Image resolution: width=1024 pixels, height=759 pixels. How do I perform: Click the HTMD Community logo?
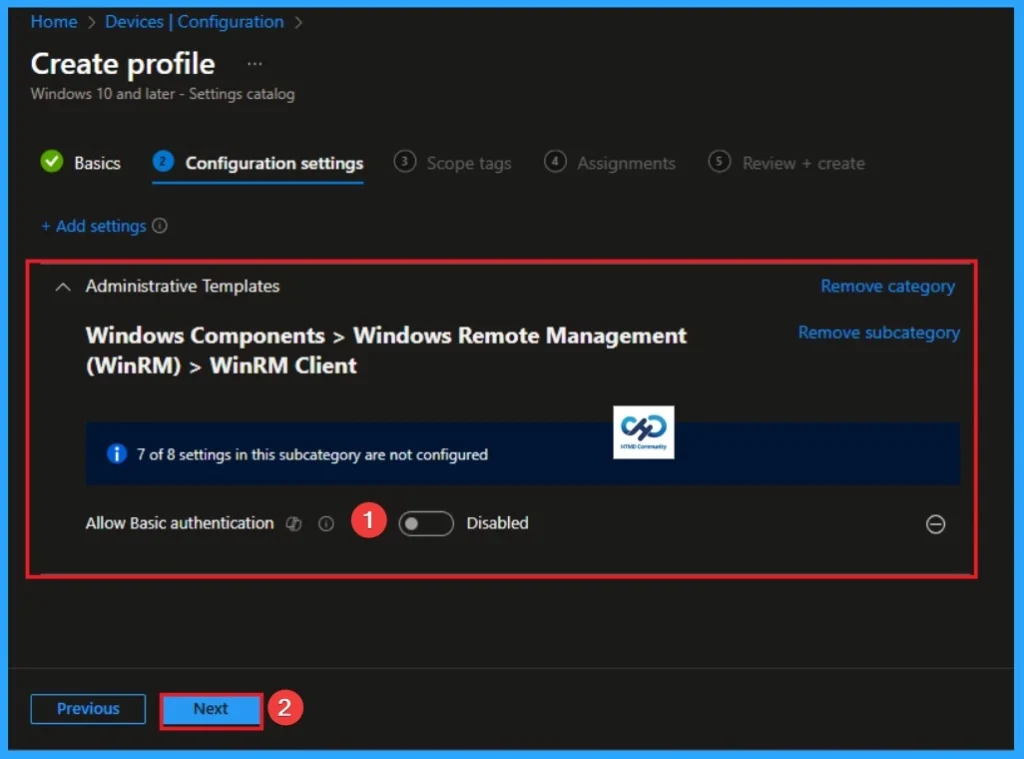(x=643, y=432)
